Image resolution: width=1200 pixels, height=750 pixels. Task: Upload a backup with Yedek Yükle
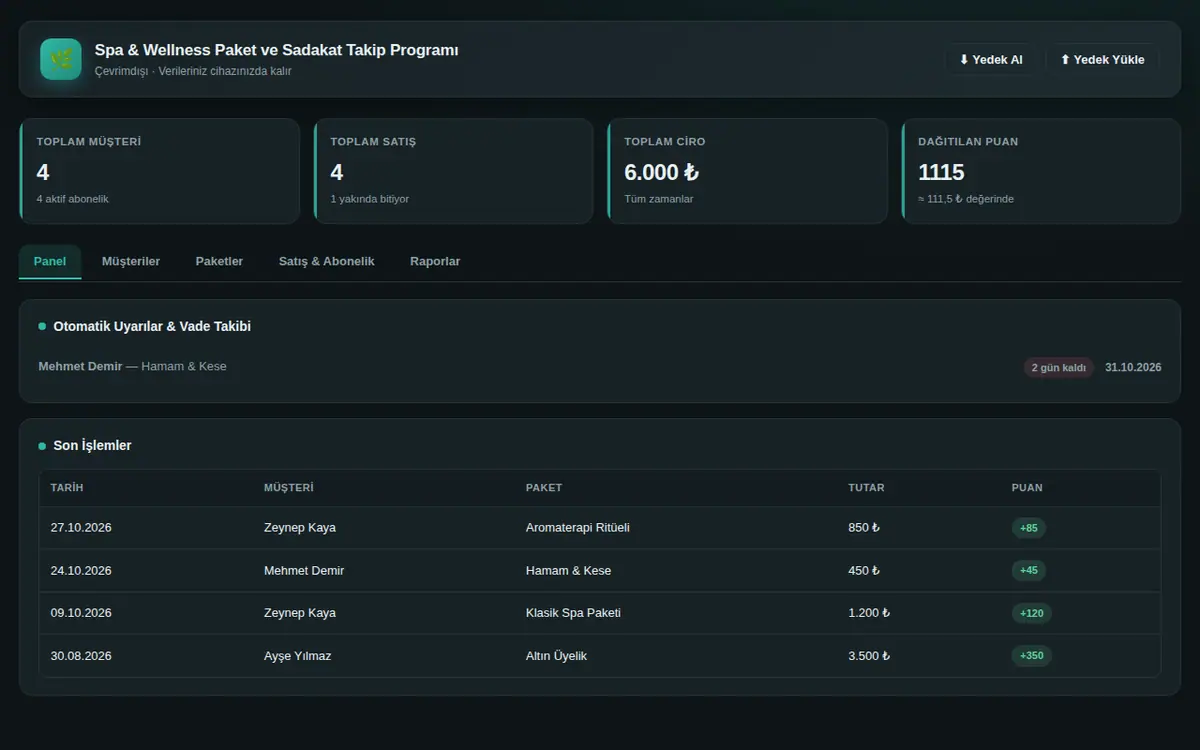click(1102, 60)
